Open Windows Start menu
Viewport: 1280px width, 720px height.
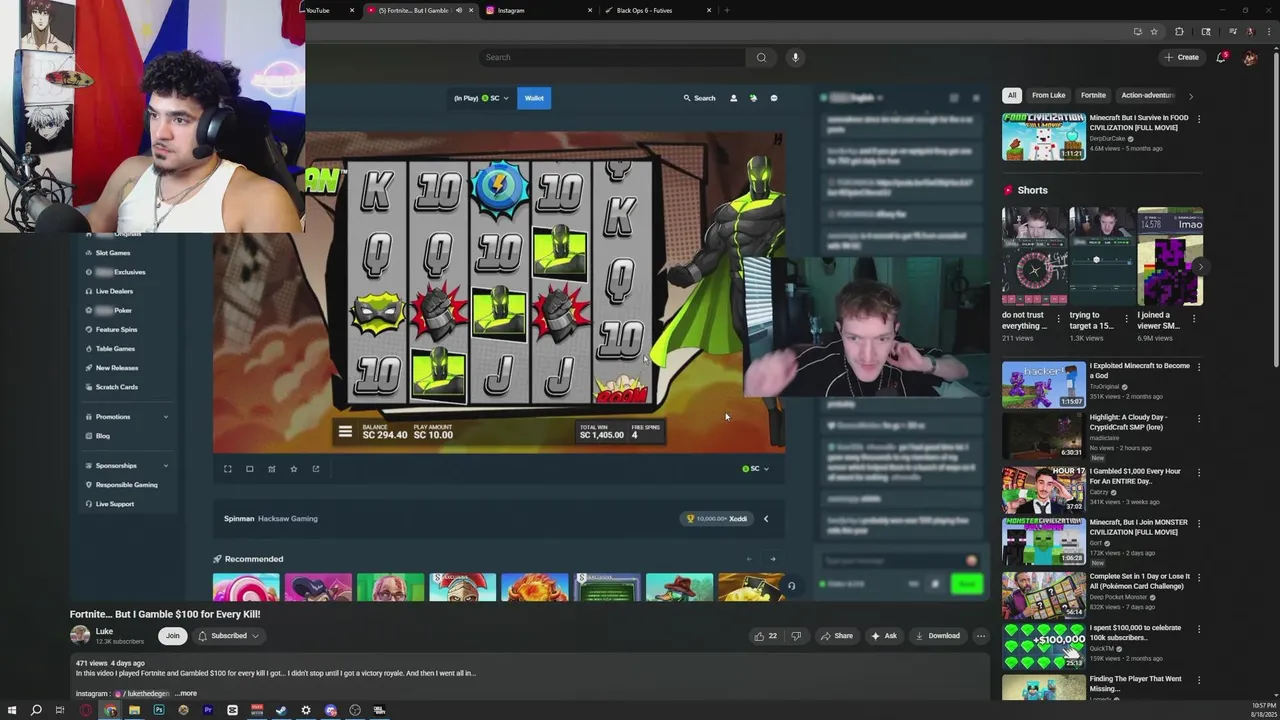12,710
